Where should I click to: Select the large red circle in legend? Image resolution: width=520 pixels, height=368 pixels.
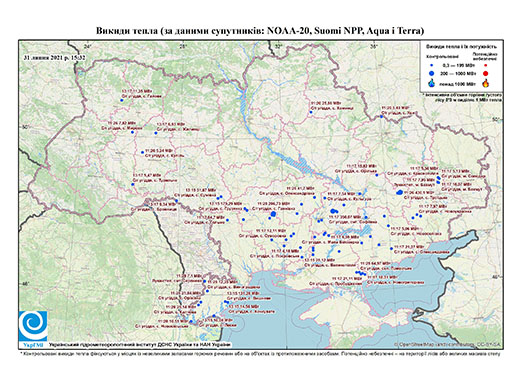pos(485,73)
